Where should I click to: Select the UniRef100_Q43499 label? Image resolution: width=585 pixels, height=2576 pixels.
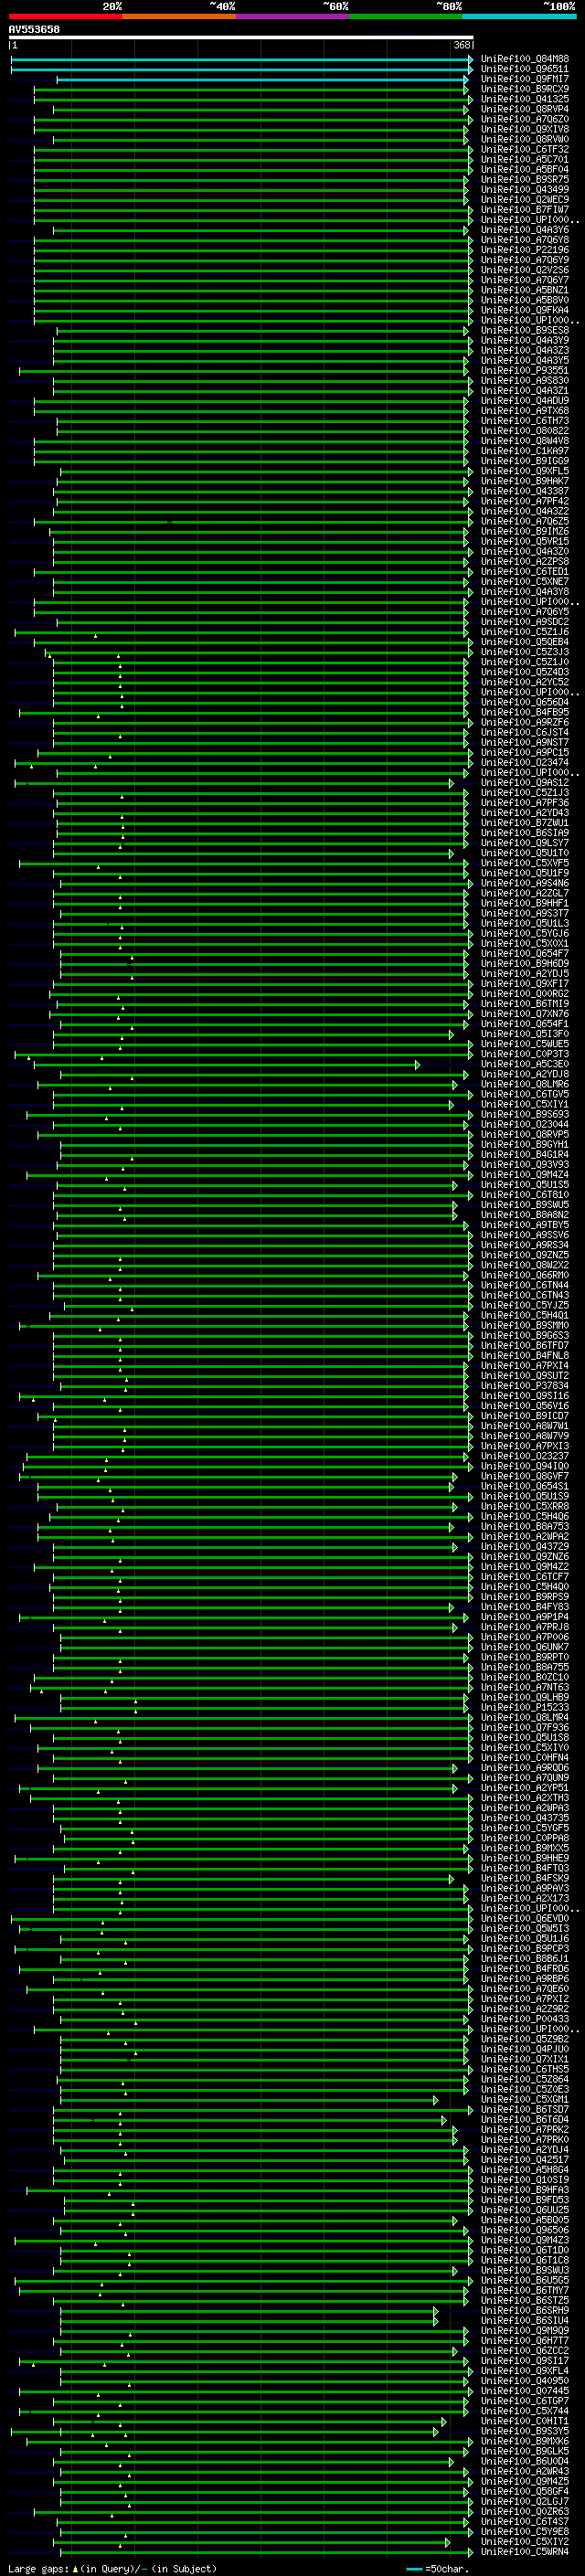coord(525,190)
